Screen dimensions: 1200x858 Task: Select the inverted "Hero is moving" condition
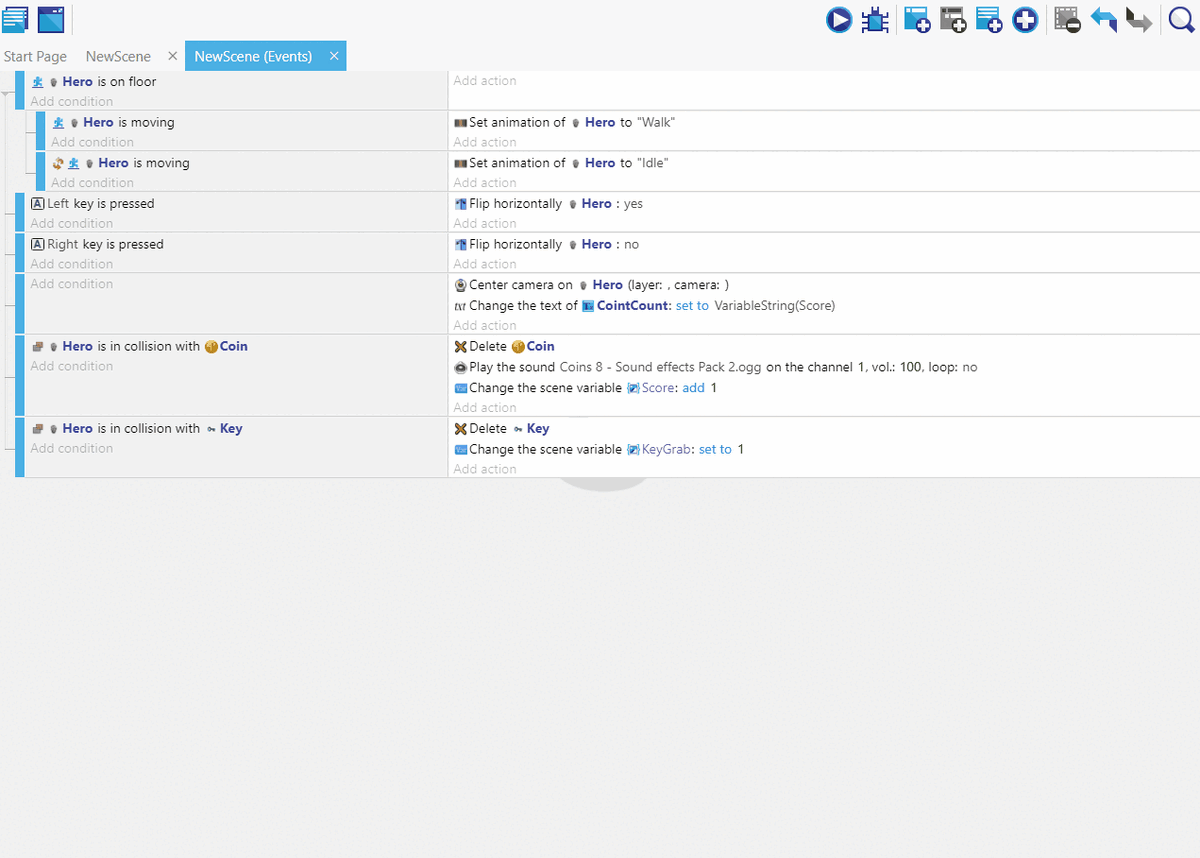click(120, 163)
